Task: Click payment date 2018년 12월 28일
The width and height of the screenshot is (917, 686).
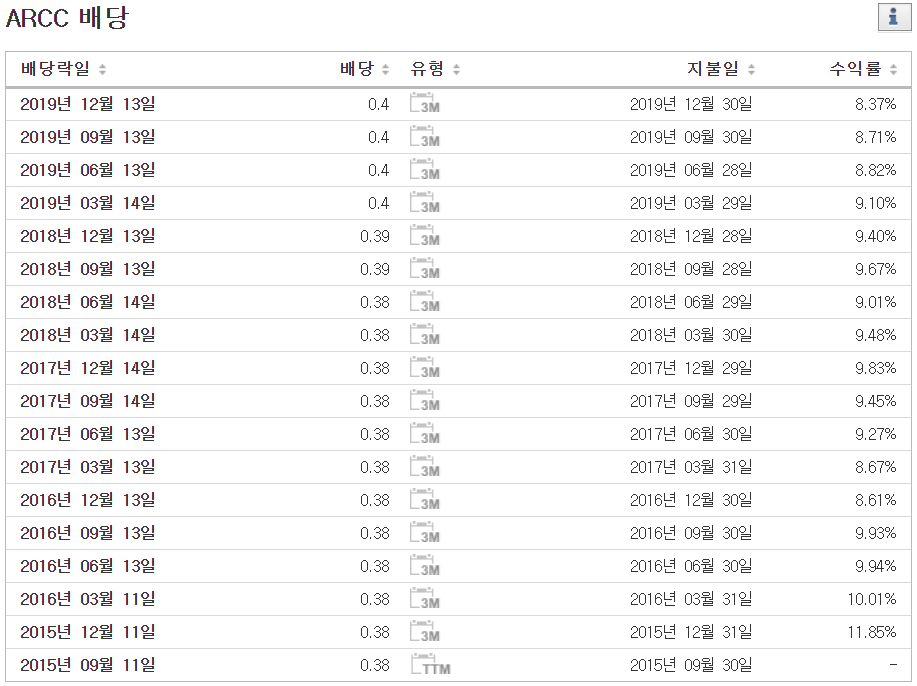Action: coord(691,236)
